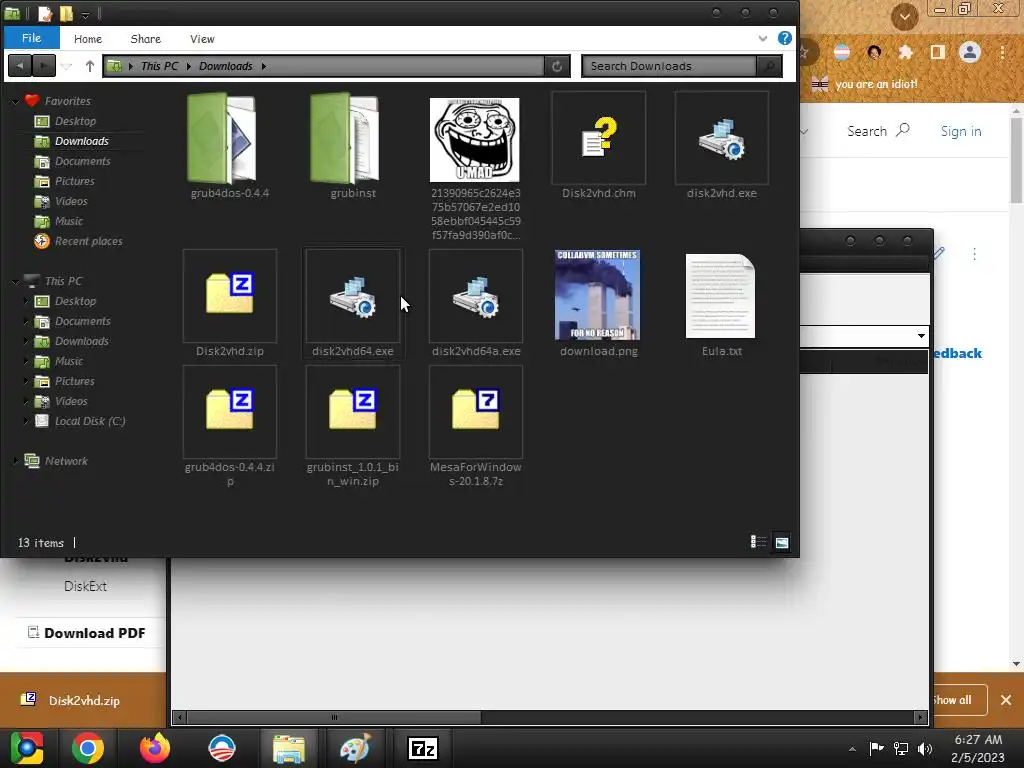The image size is (1024, 768).
Task: Open Google Chrome from taskbar
Action: [88, 748]
